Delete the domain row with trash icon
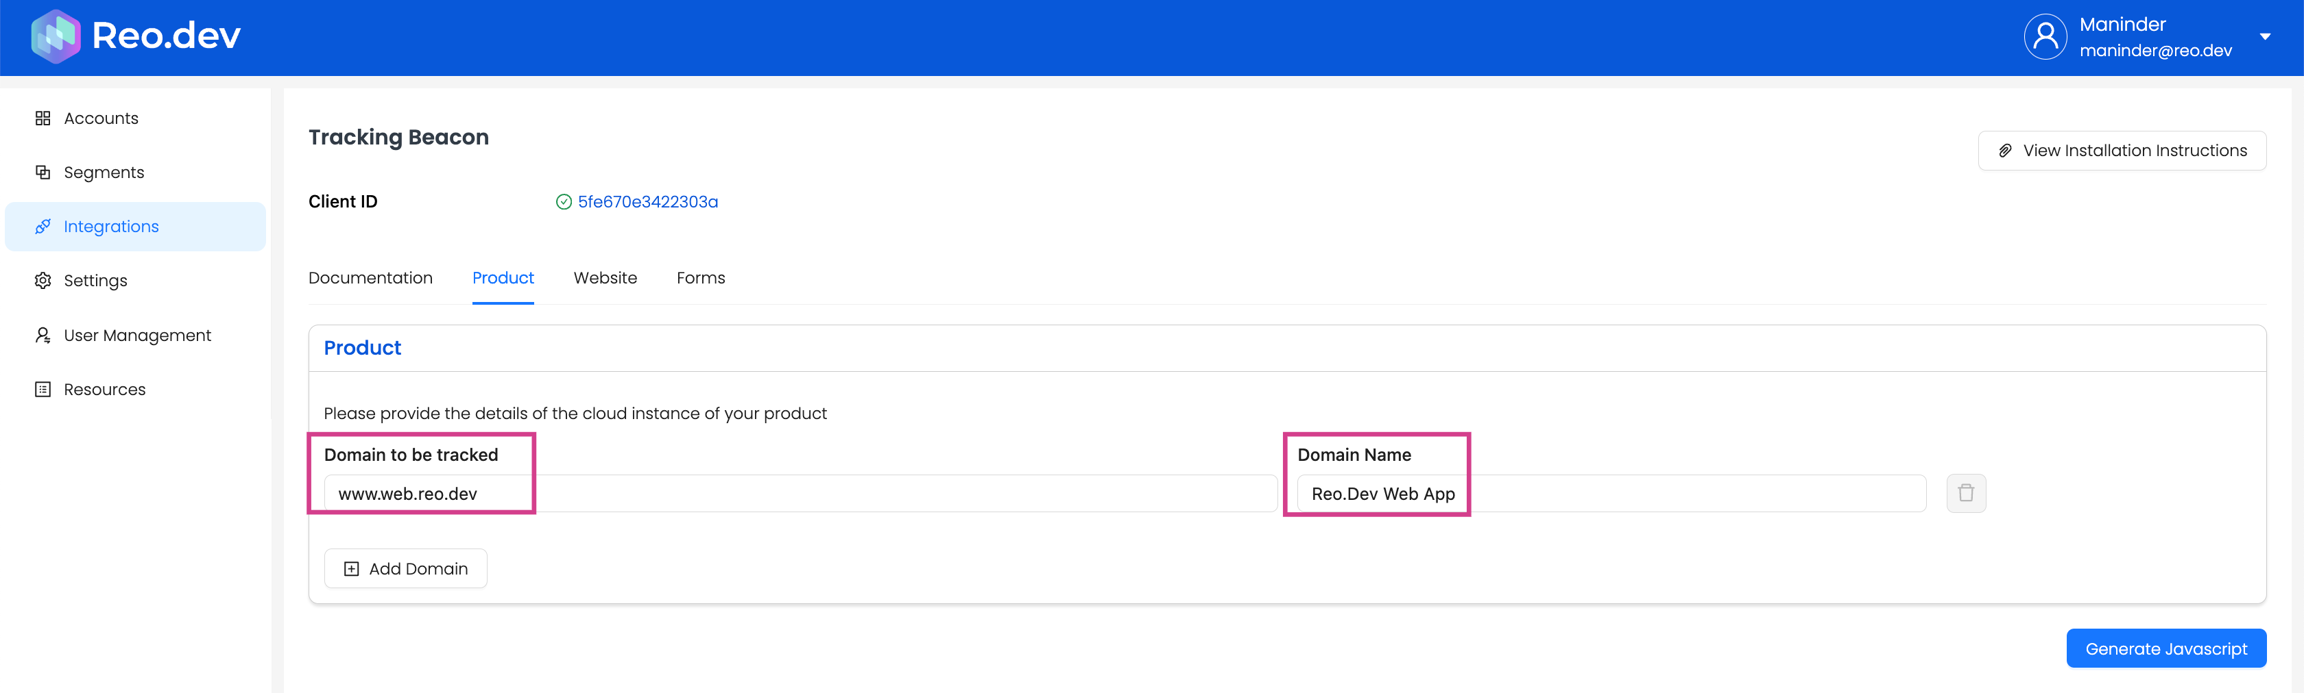Viewport: 2304px width, 693px height. (1965, 493)
